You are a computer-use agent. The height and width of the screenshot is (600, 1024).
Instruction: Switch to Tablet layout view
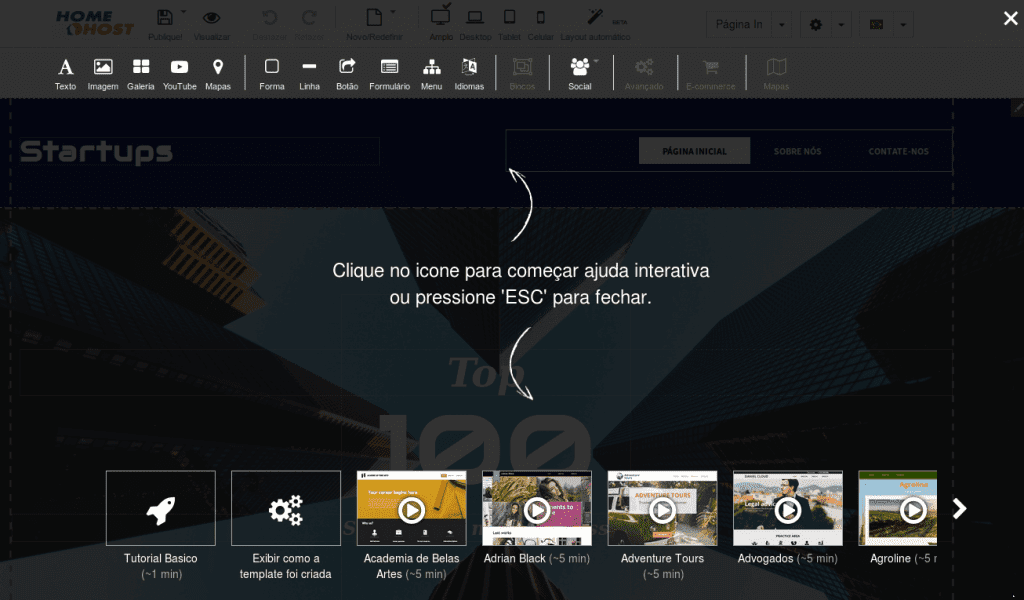509,18
